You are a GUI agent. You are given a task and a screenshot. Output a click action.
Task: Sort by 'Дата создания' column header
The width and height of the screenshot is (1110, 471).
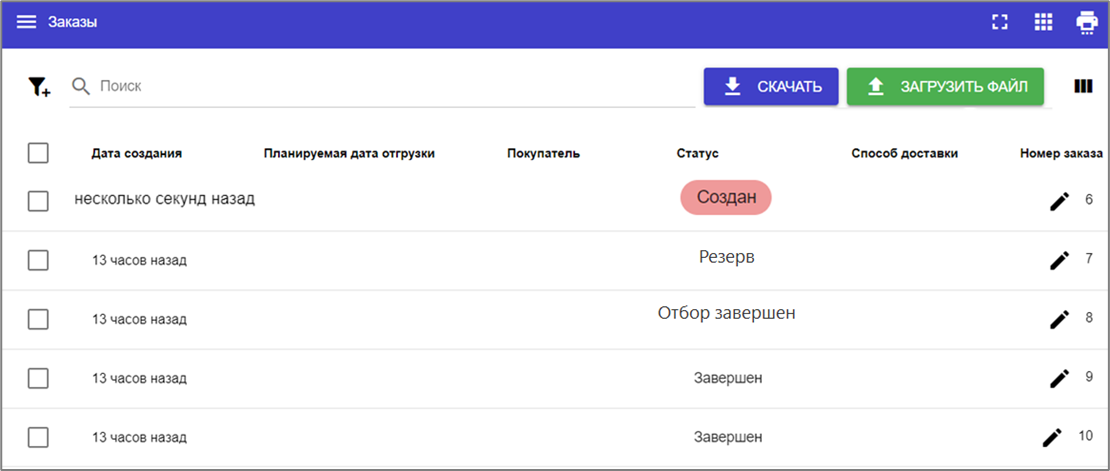[x=136, y=153]
